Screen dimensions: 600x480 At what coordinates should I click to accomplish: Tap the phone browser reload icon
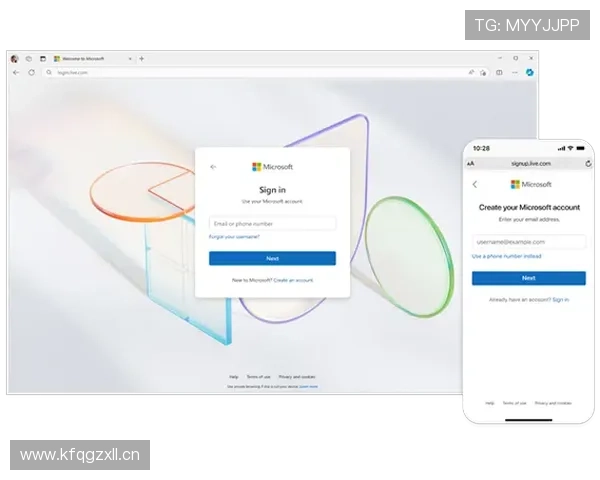tap(588, 163)
